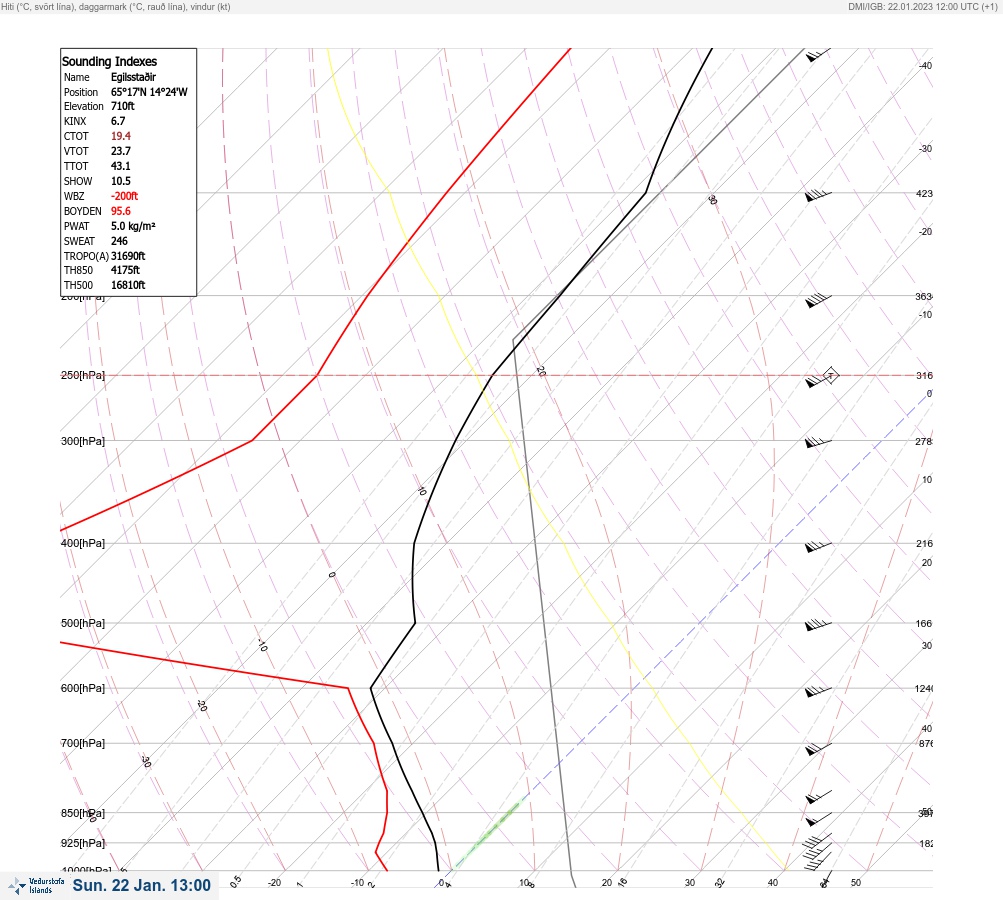Select the red BOYDEN value 95.6
The width and height of the screenshot is (1003, 900).
[120, 211]
